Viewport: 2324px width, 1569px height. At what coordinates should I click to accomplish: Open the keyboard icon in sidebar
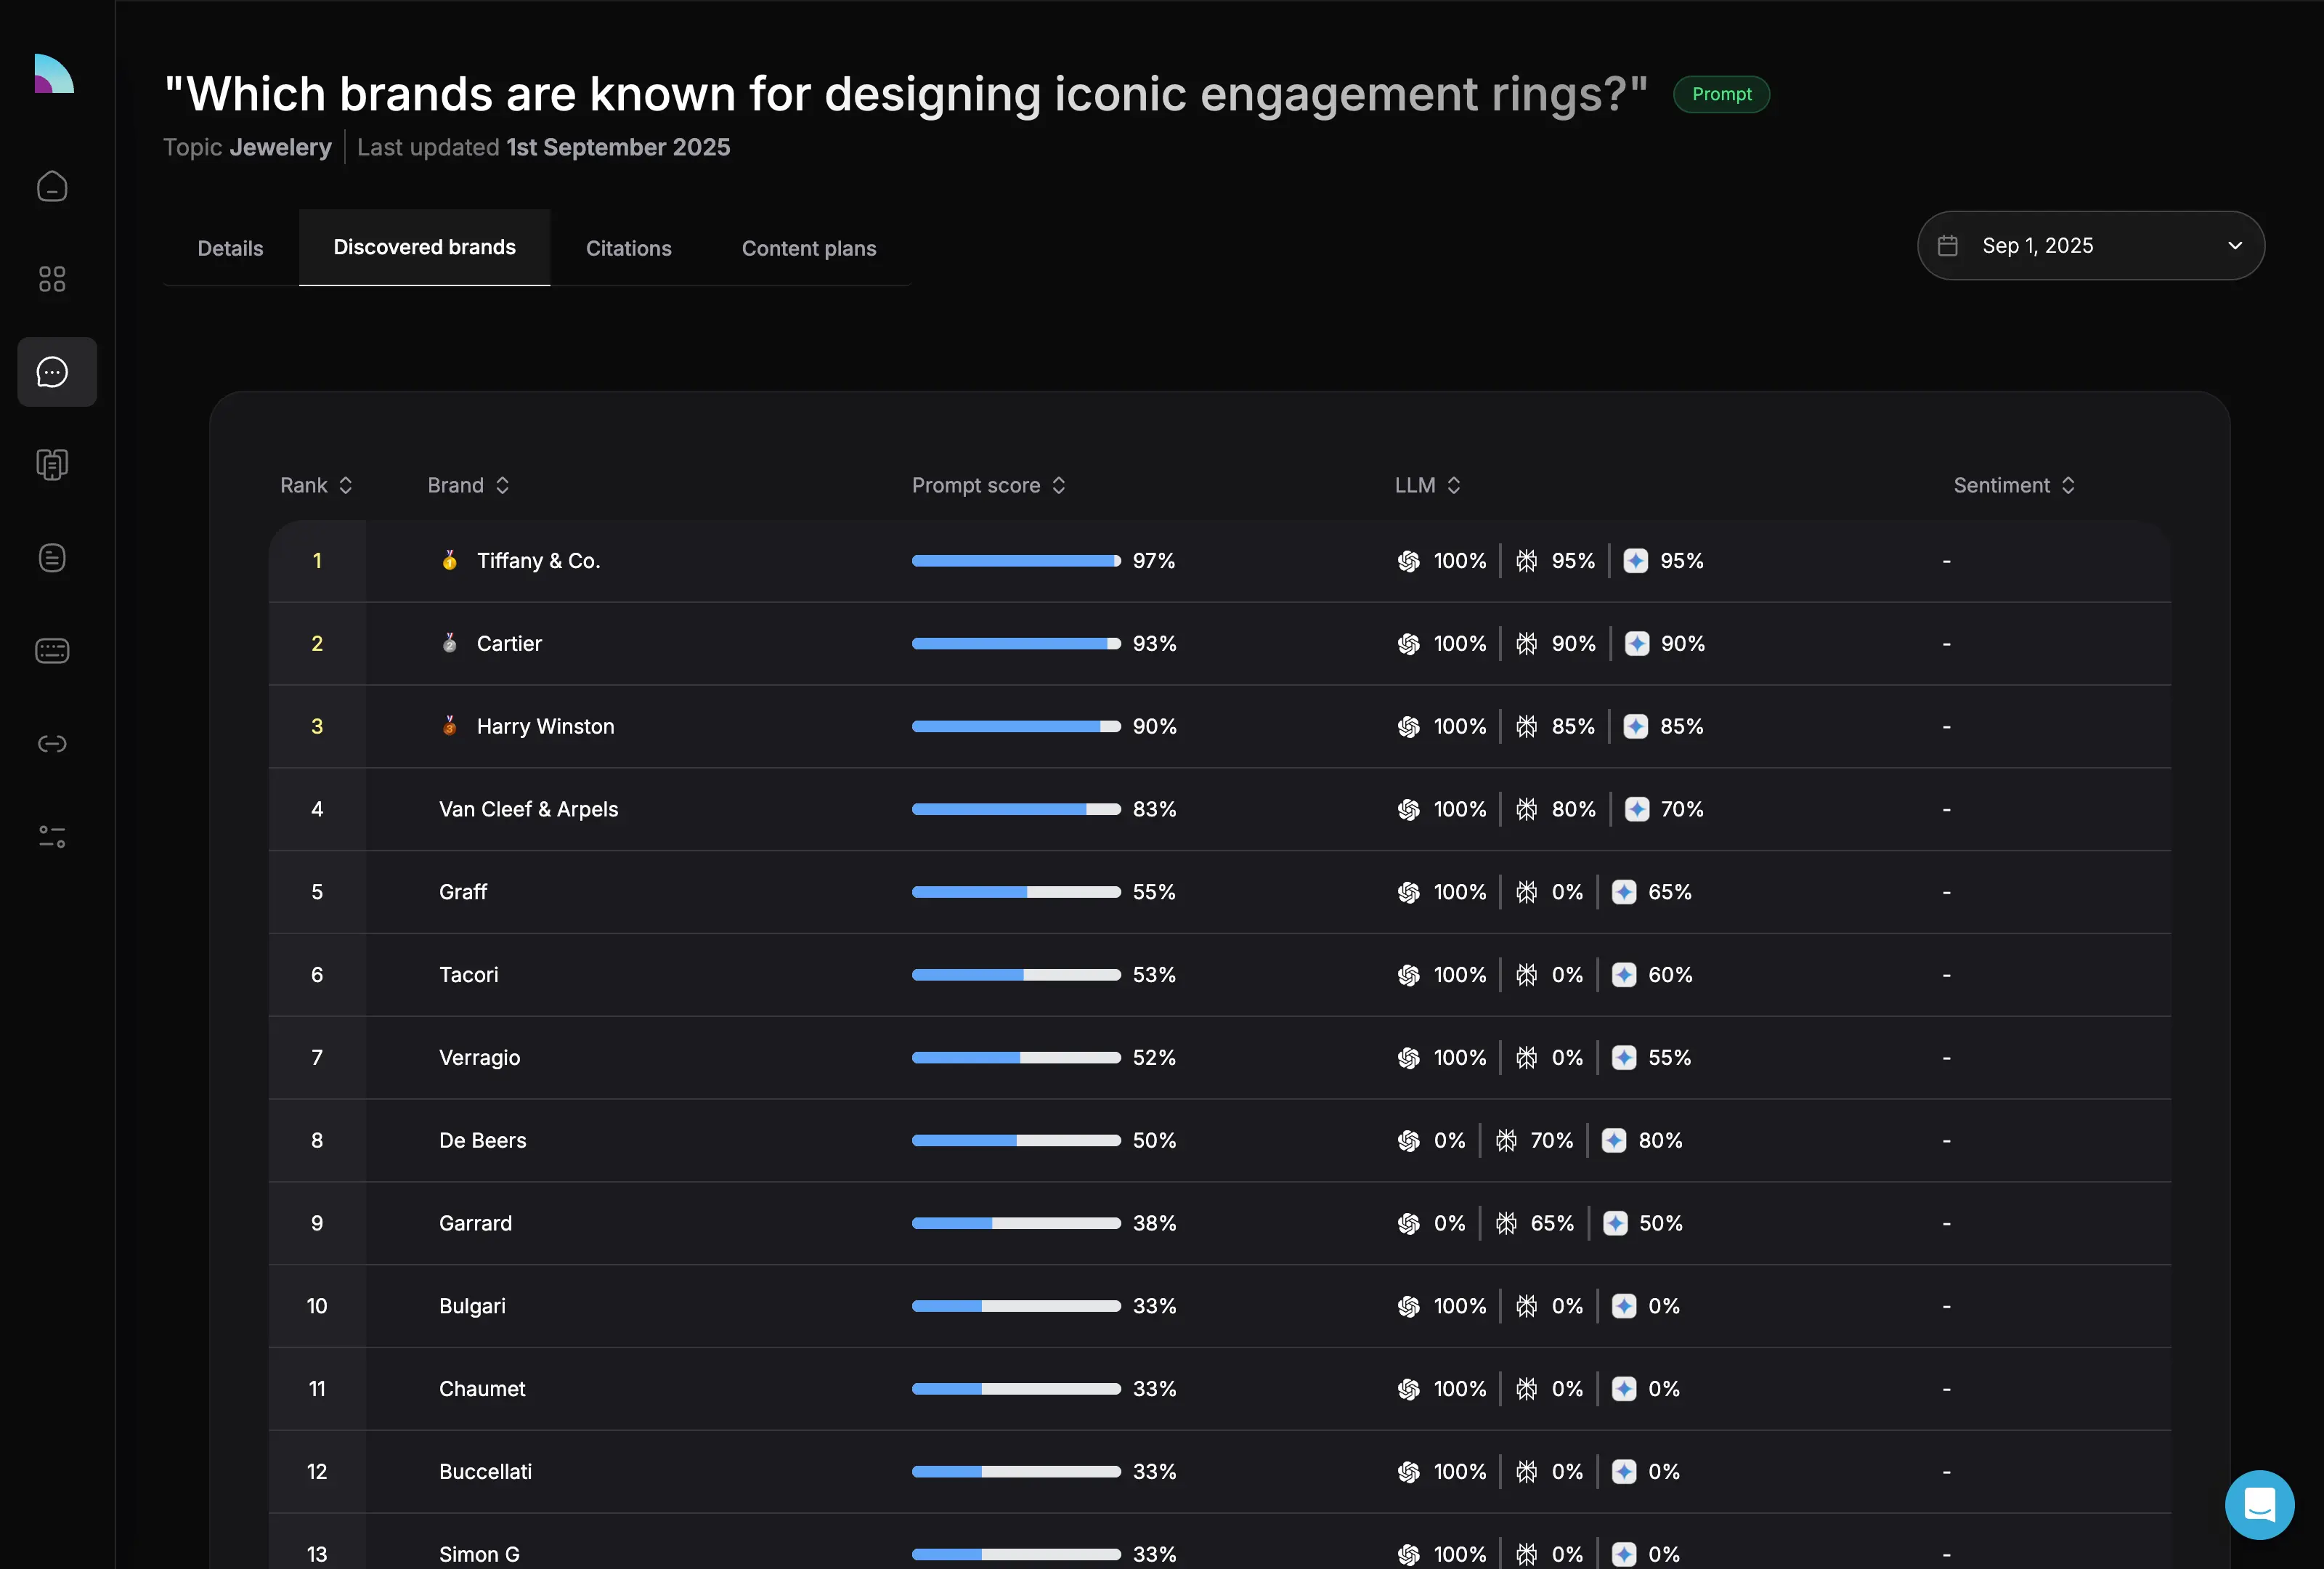pyautogui.click(x=52, y=651)
